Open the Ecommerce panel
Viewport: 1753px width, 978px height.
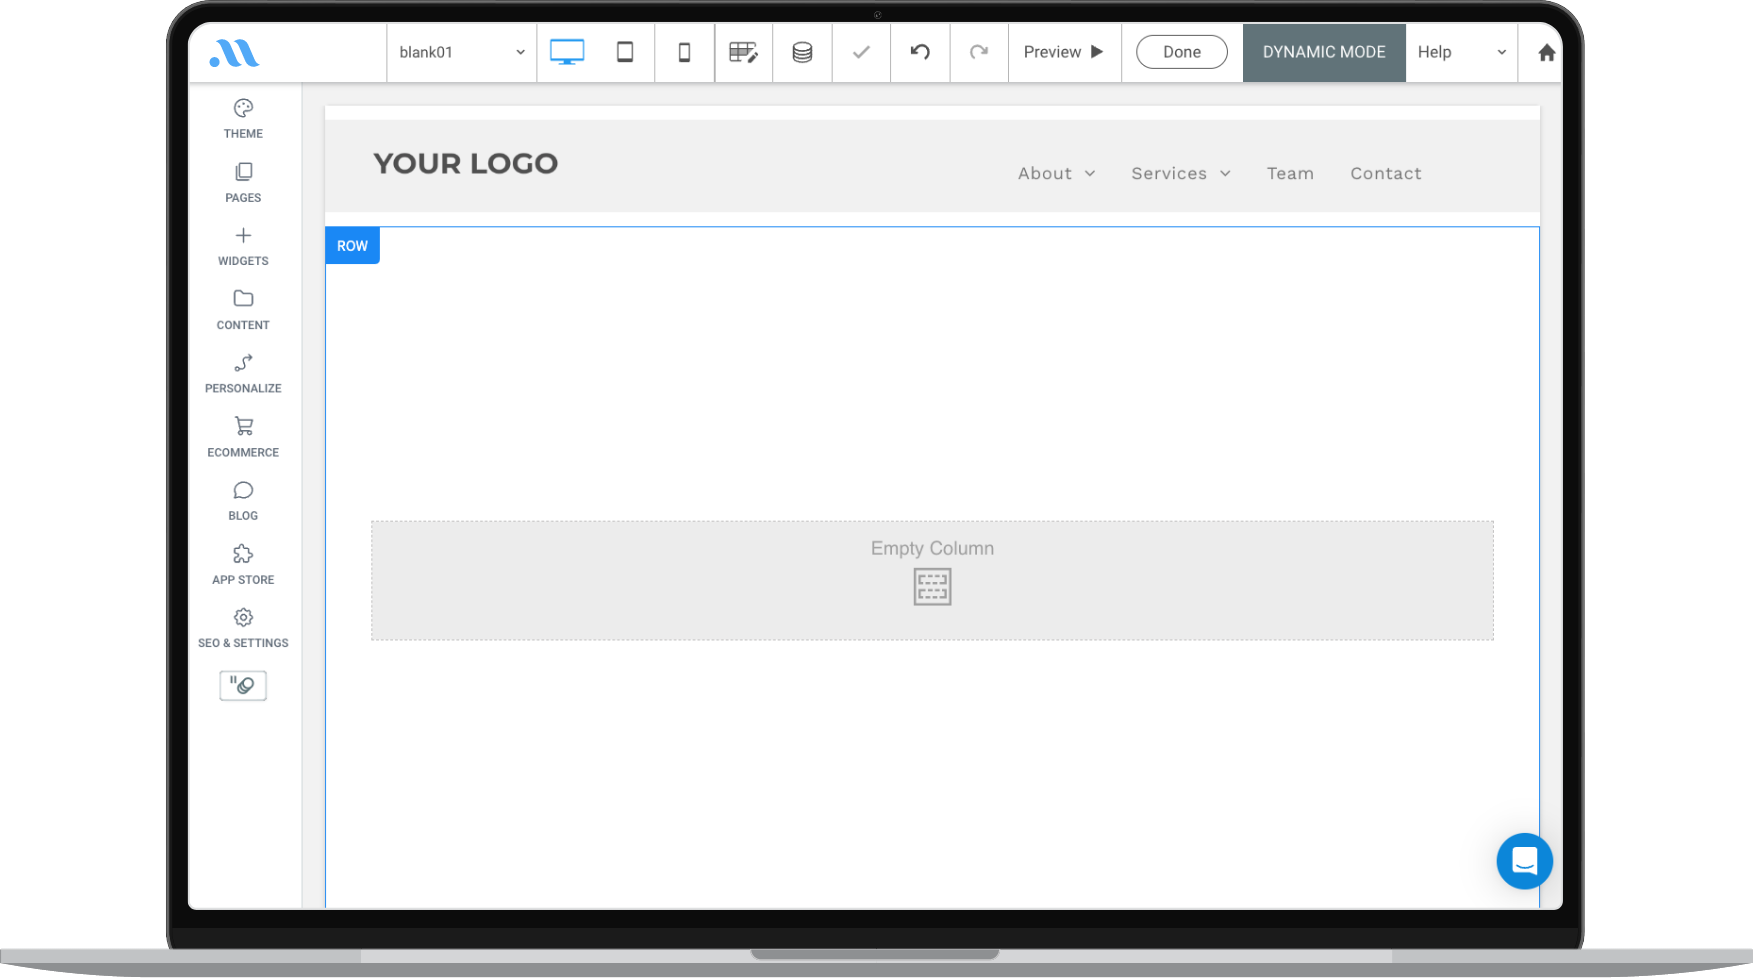(x=243, y=437)
